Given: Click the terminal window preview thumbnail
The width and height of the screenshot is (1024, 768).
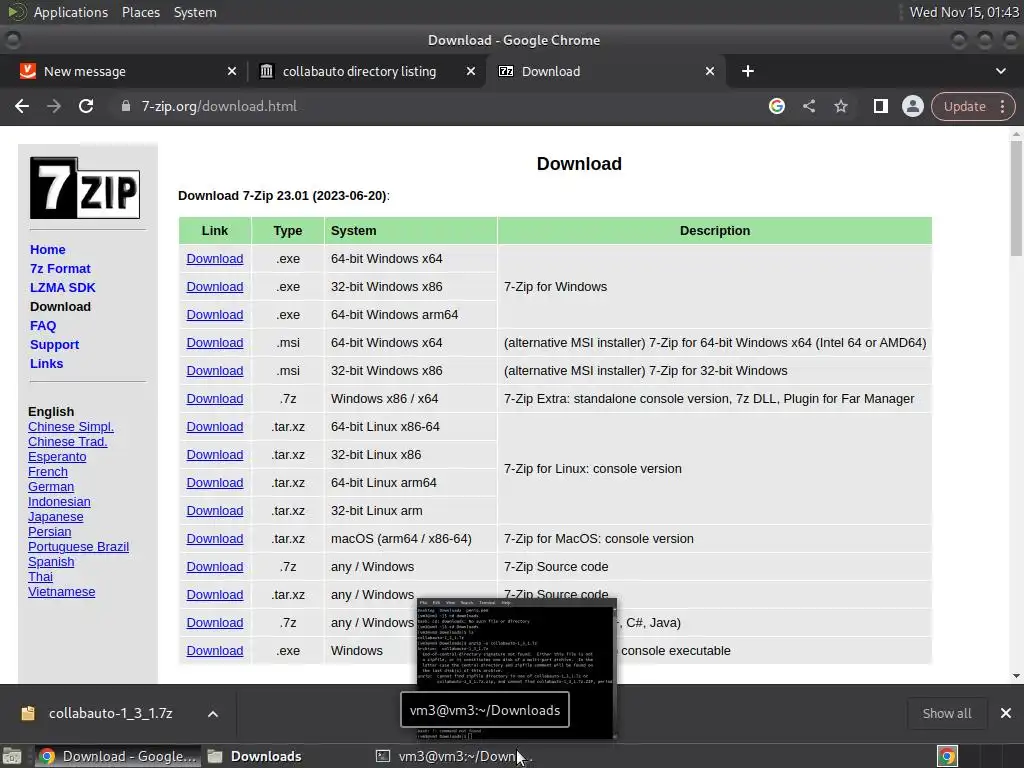Looking at the screenshot, I should point(517,669).
